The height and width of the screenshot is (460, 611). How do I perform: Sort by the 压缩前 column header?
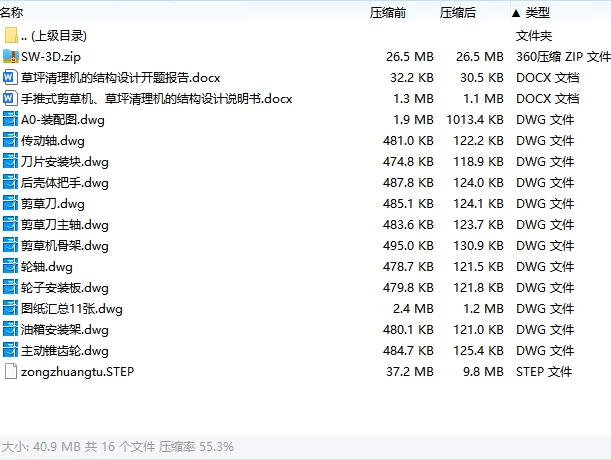tap(388, 12)
